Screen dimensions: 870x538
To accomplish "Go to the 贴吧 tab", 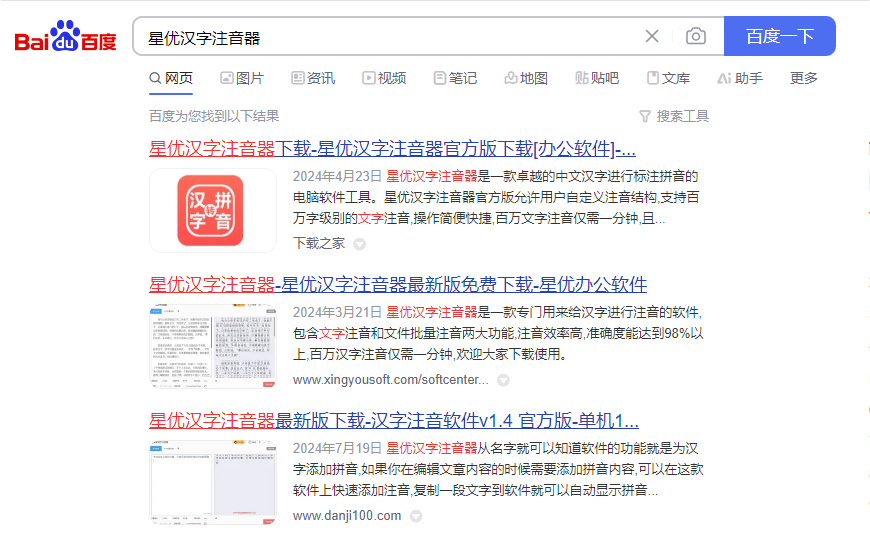I will click(597, 78).
